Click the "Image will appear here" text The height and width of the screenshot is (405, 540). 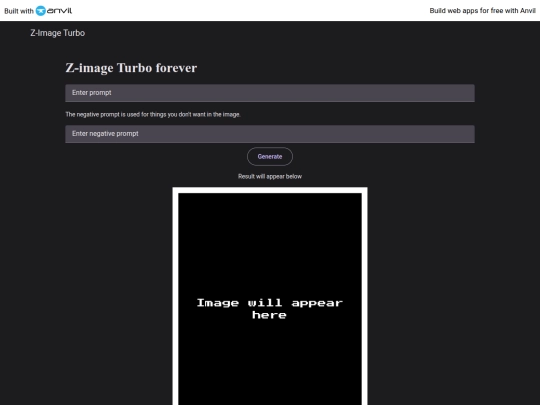pyautogui.click(x=270, y=309)
